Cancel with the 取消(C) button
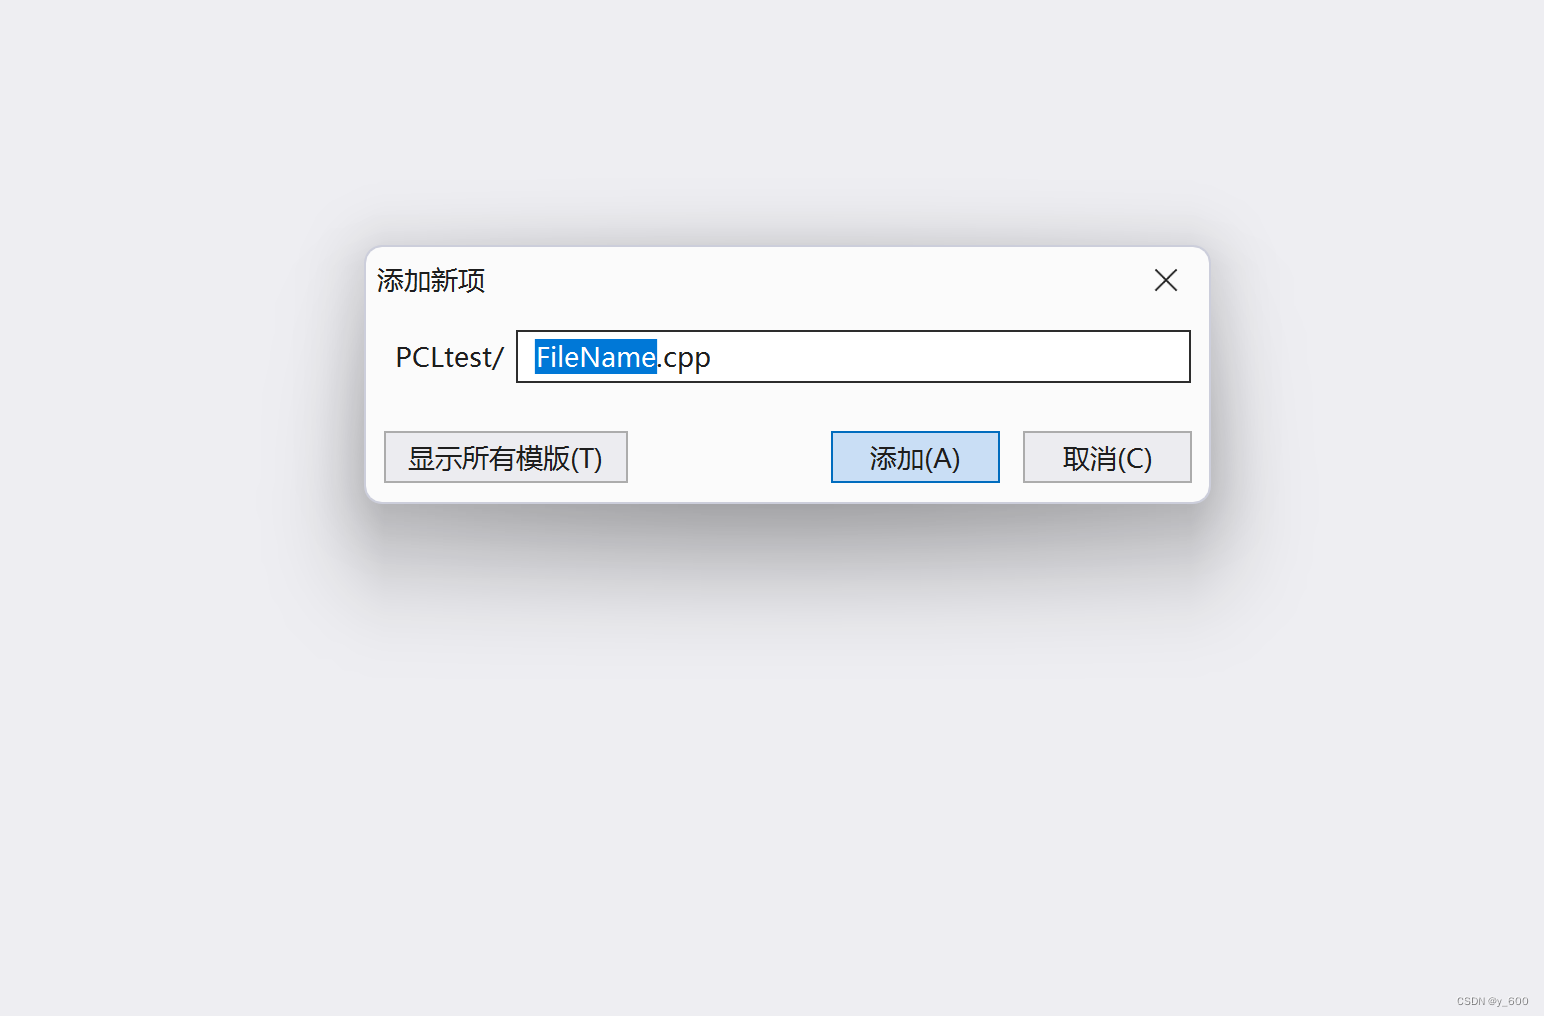The image size is (1544, 1016). click(1107, 457)
